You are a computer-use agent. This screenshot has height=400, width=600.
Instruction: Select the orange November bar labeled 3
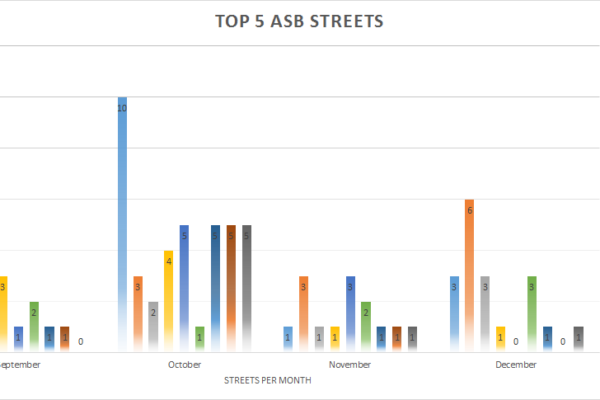coord(303,313)
